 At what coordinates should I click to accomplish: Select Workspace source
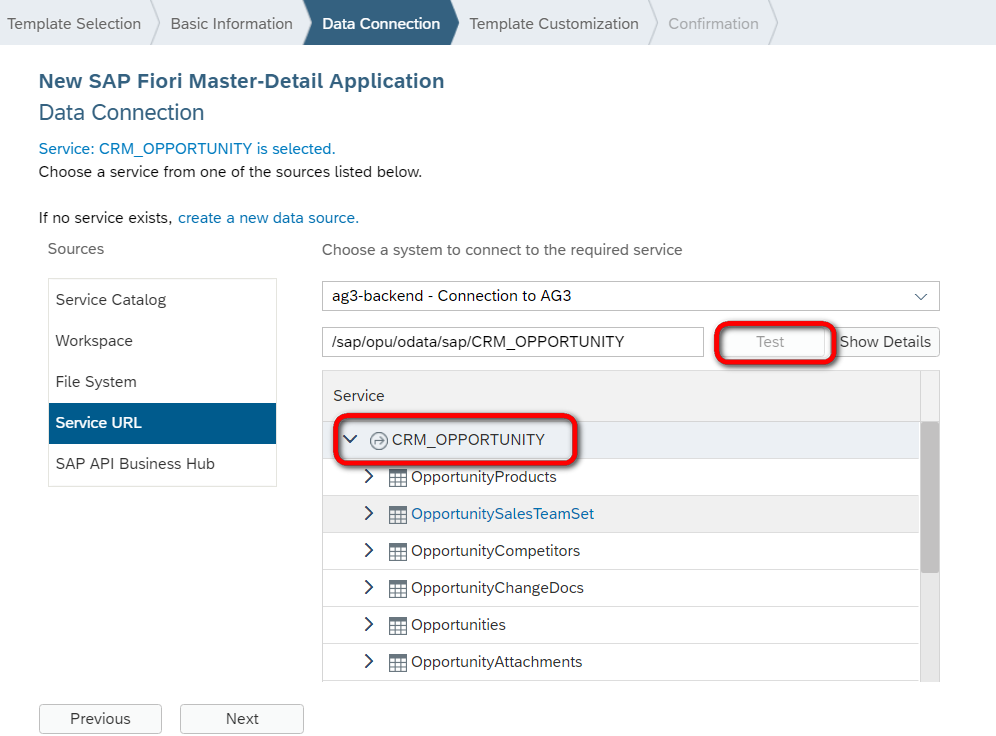[162, 341]
